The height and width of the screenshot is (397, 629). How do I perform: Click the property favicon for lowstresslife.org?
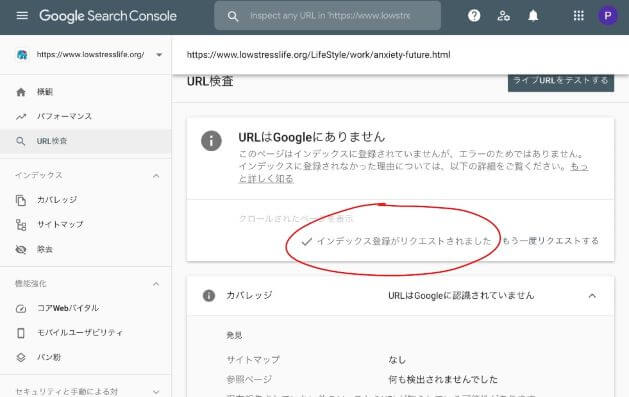tap(22, 55)
